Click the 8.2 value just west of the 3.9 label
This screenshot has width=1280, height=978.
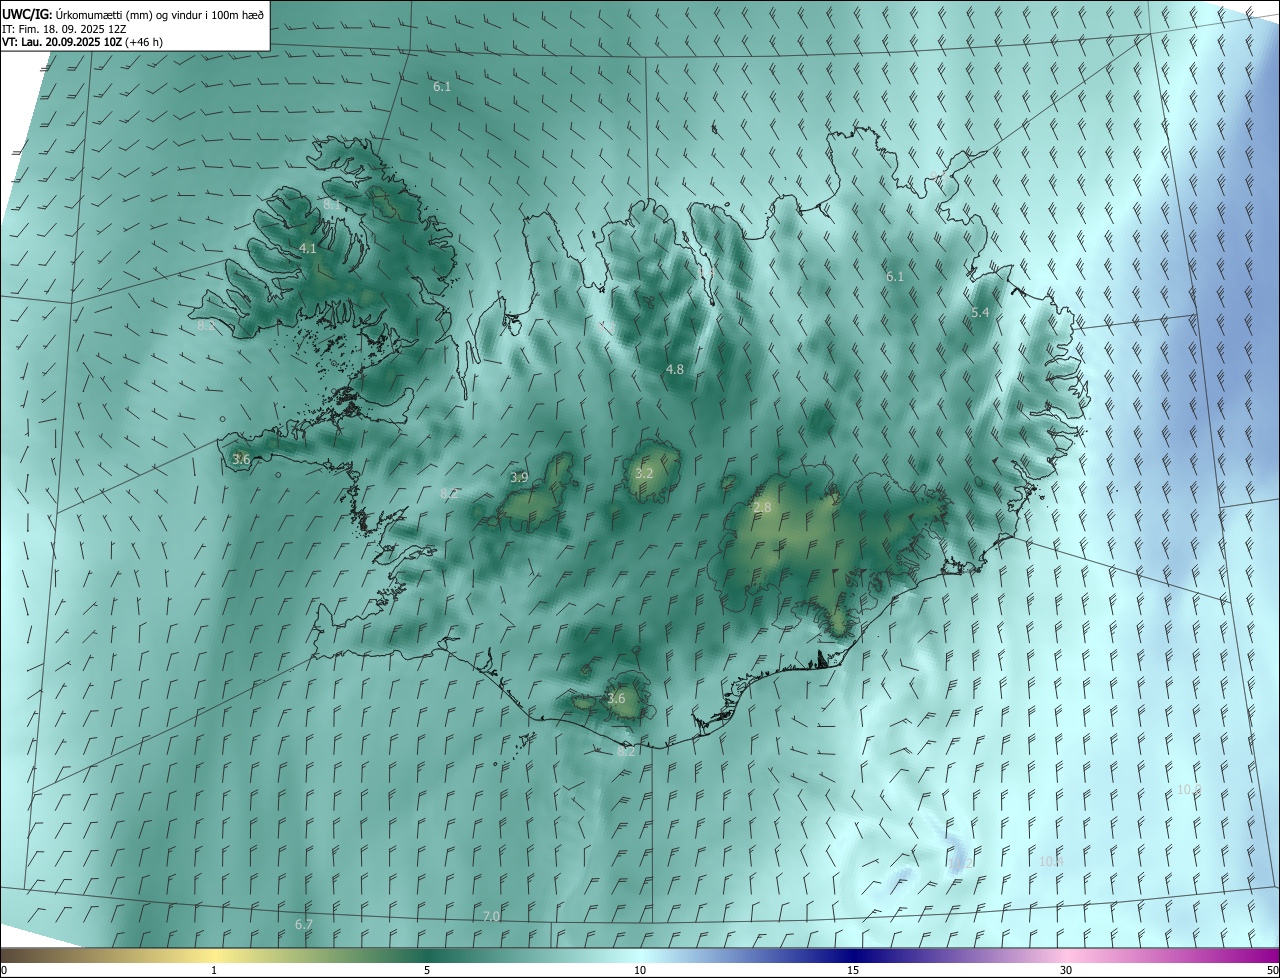(449, 494)
